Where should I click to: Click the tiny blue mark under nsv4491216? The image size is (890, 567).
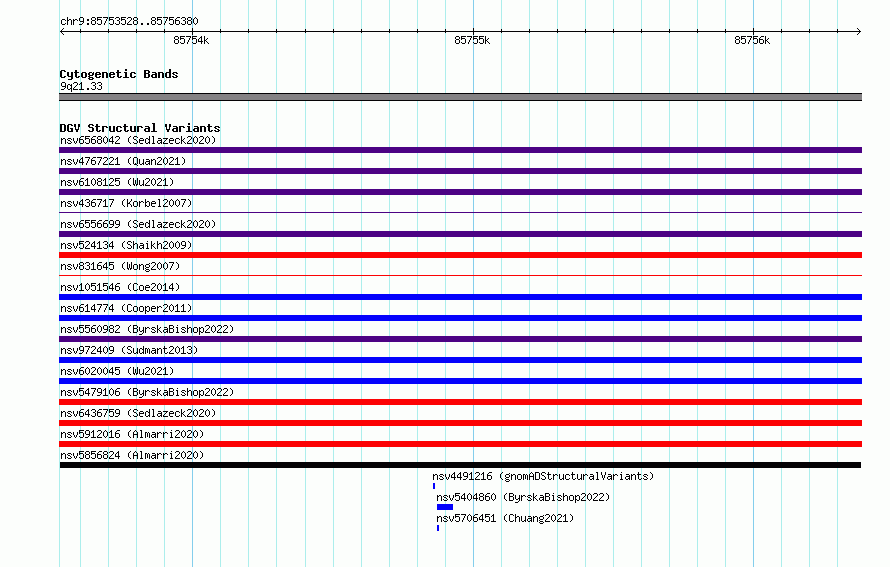tap(434, 486)
